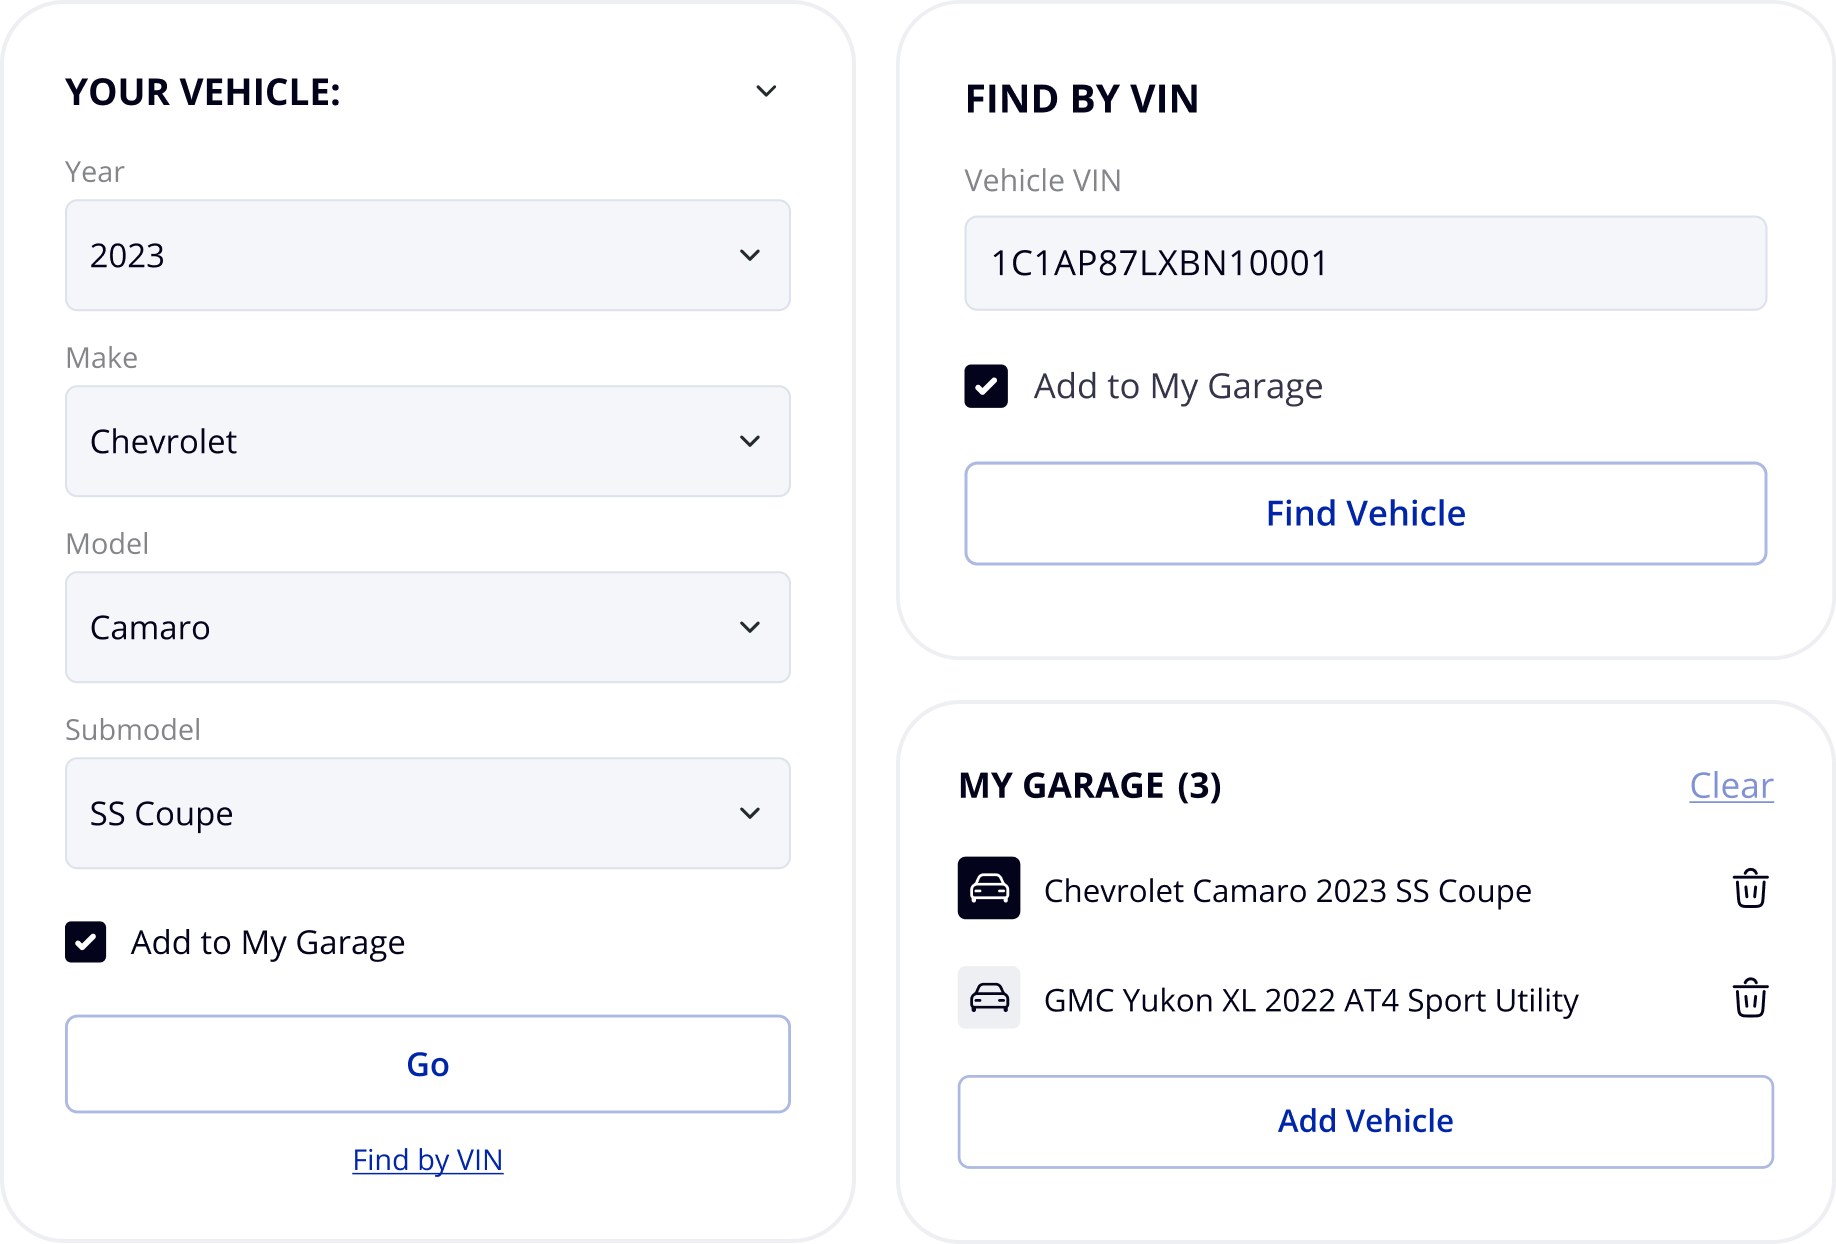Click the Add Vehicle button

pyautogui.click(x=1366, y=1120)
